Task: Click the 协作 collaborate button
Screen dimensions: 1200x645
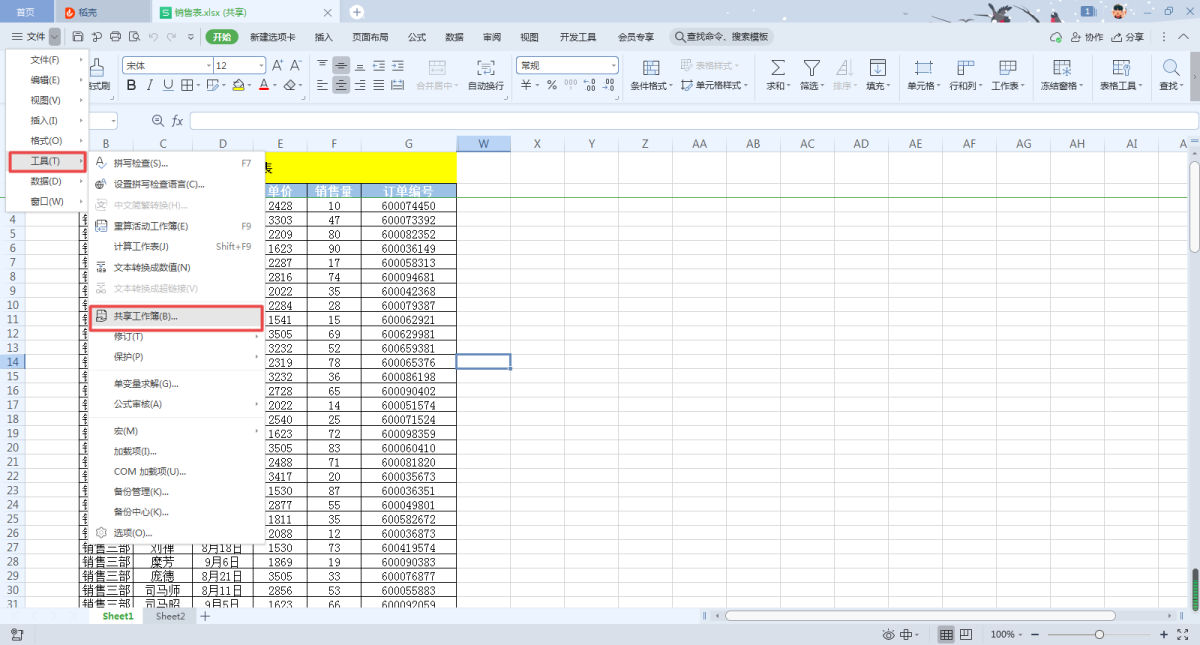Action: tap(1087, 37)
